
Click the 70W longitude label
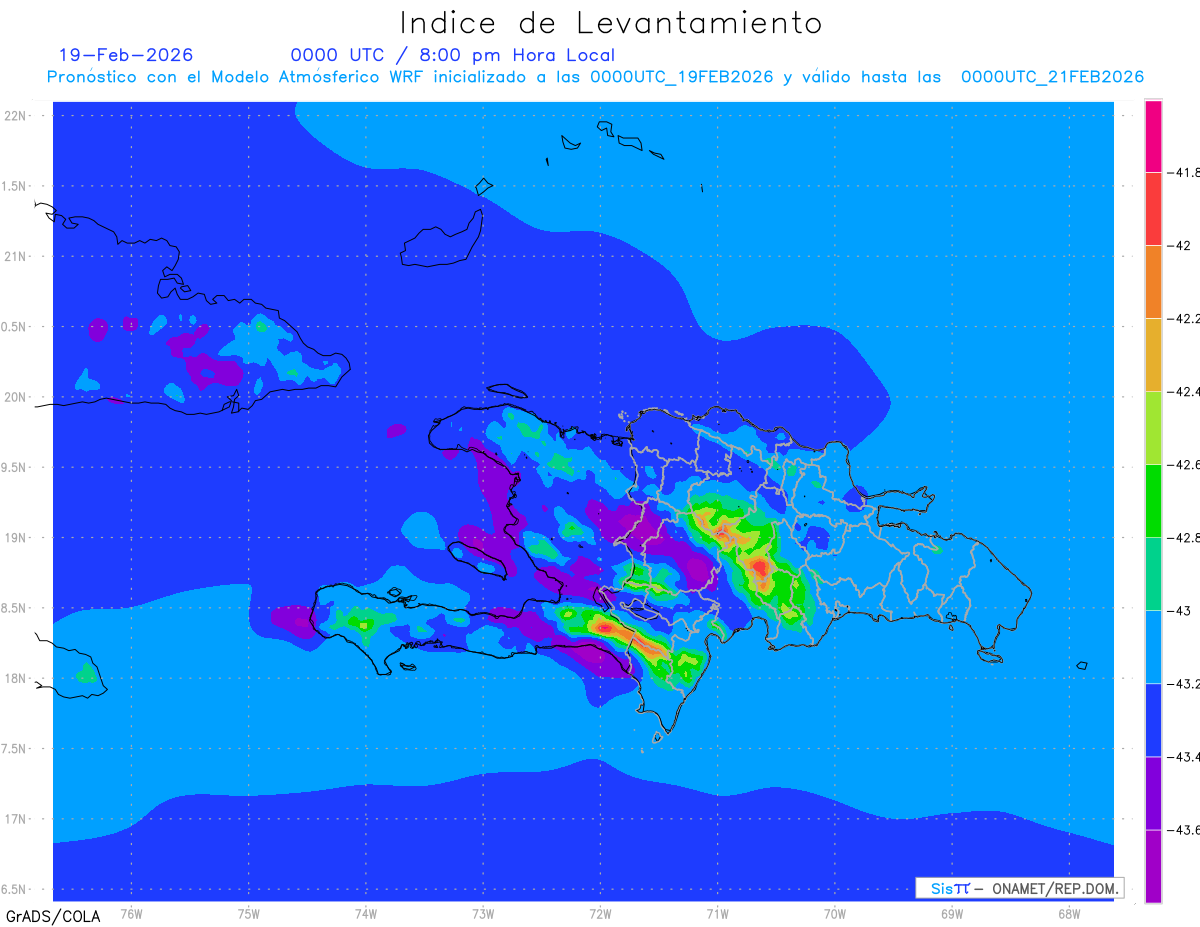coord(835,914)
